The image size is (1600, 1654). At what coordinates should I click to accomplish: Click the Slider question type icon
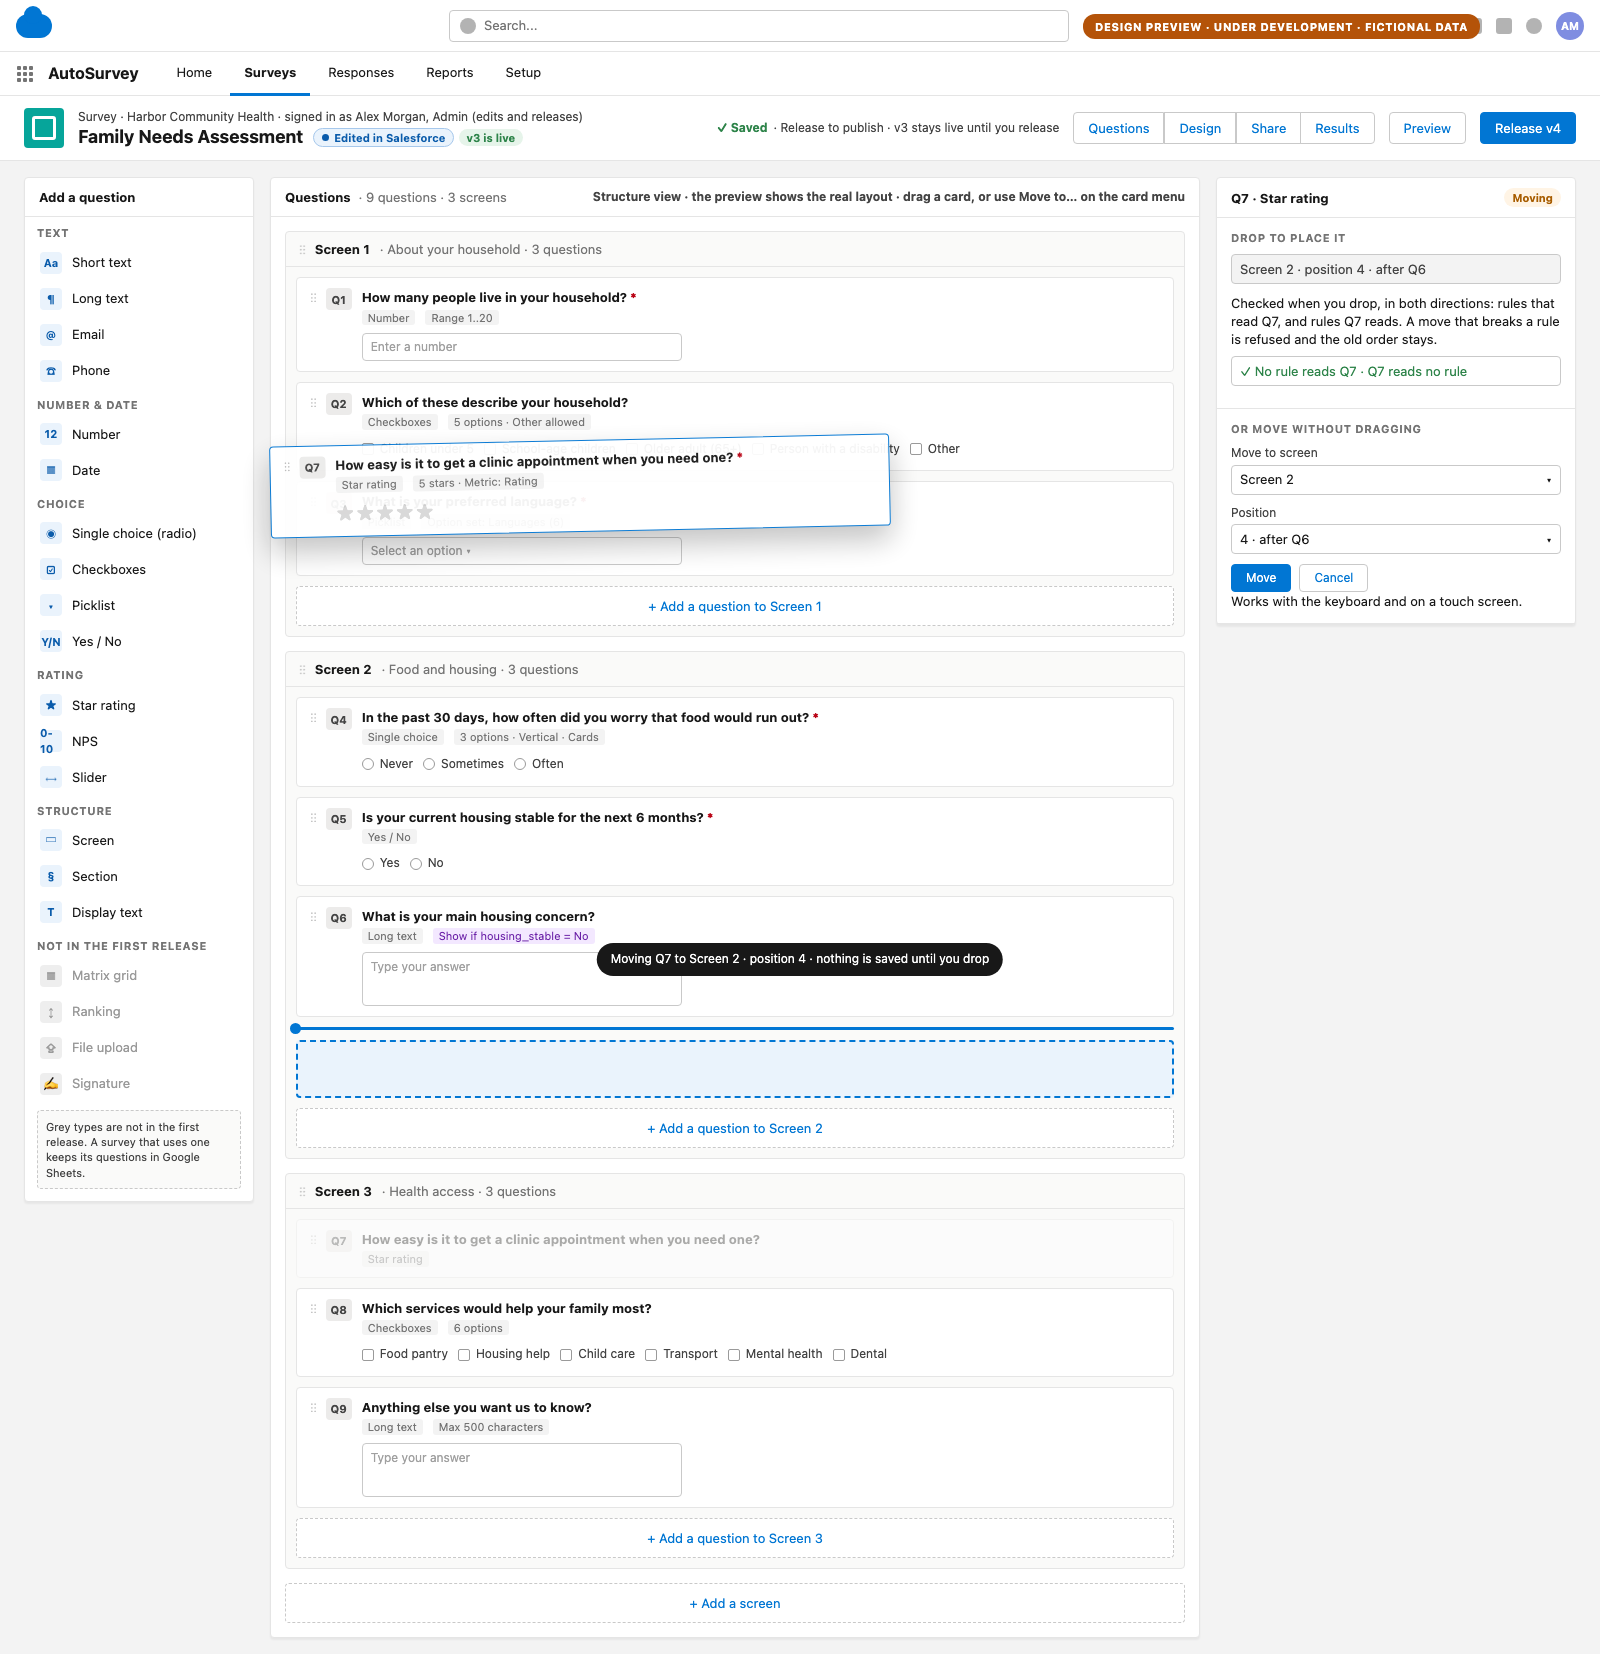coord(51,778)
